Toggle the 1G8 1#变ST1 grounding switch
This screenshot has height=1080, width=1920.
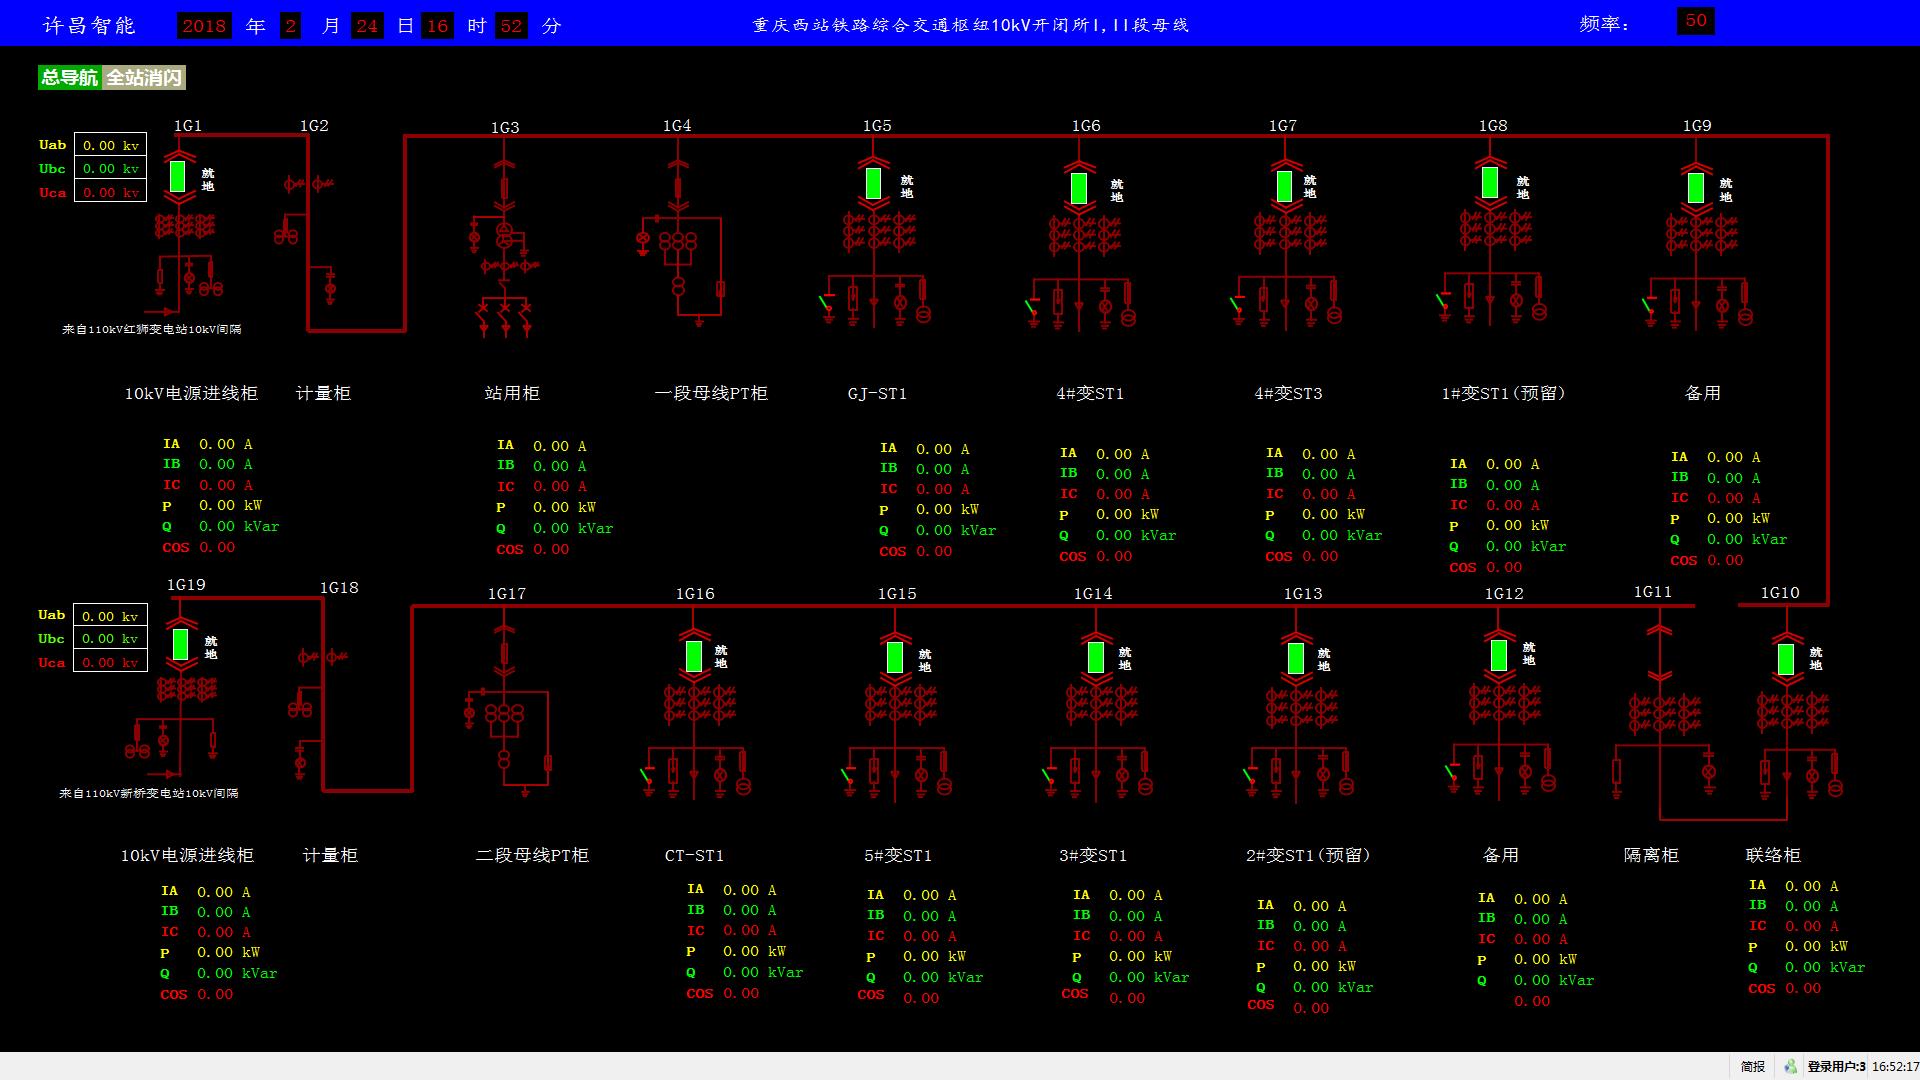click(1442, 302)
